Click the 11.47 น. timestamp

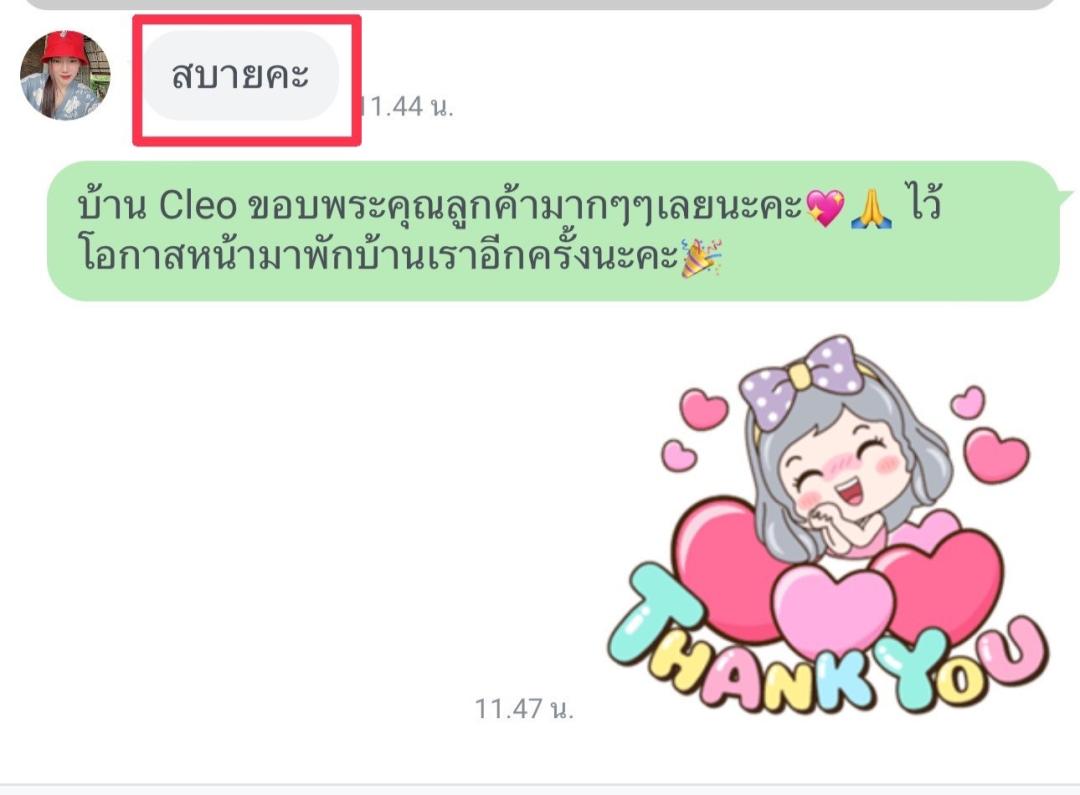524,709
